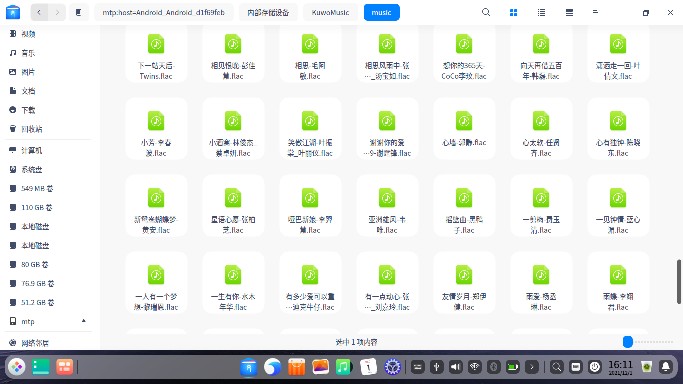Select the 星语心愿 flac file
This screenshot has height=384, width=683.
(x=233, y=205)
